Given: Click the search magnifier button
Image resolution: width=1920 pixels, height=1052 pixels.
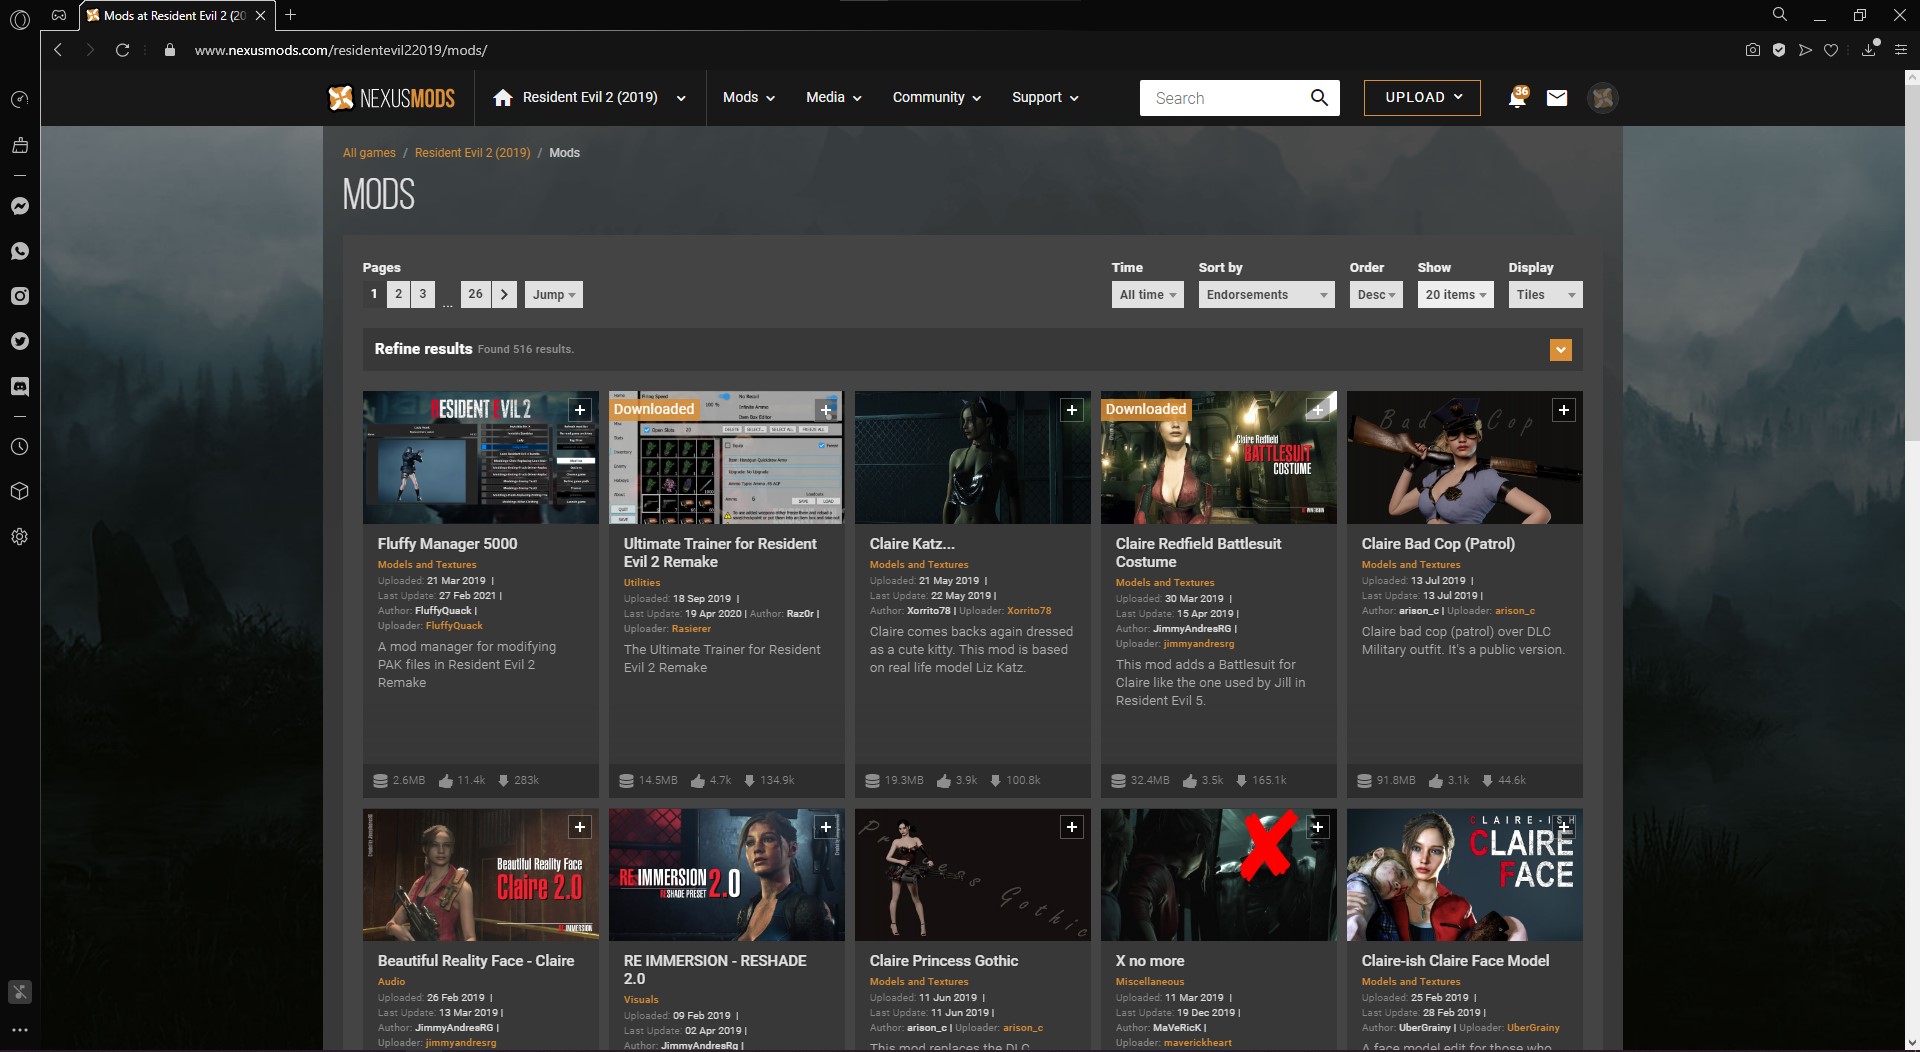Looking at the screenshot, I should pos(1319,98).
